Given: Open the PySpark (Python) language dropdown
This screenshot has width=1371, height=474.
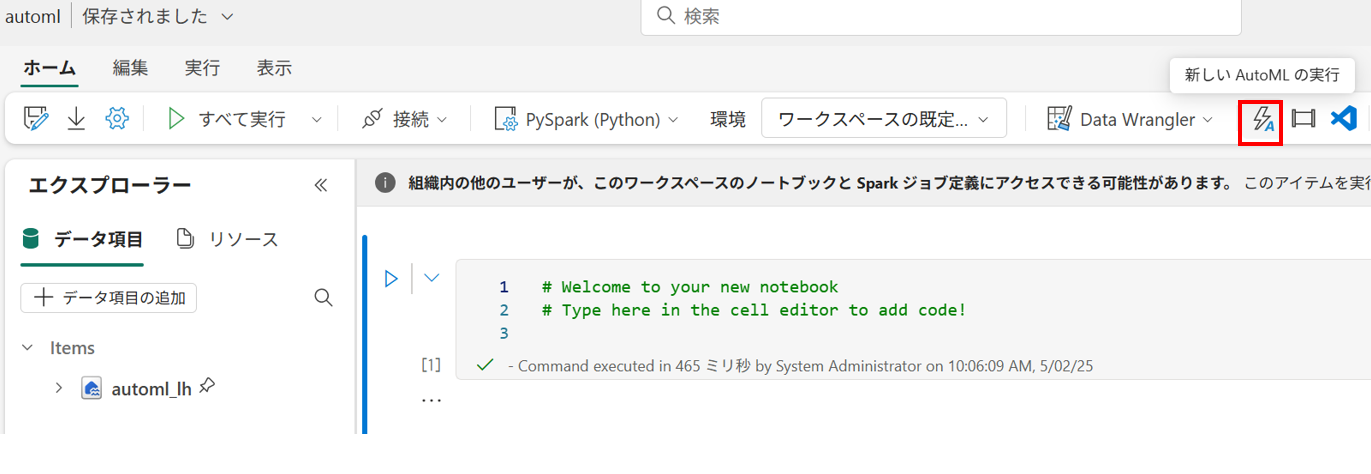Looking at the screenshot, I should pyautogui.click(x=587, y=119).
